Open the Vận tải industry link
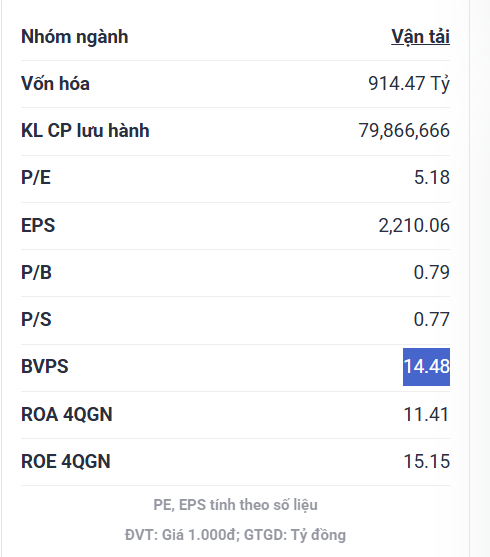The height and width of the screenshot is (557, 490). [x=420, y=37]
